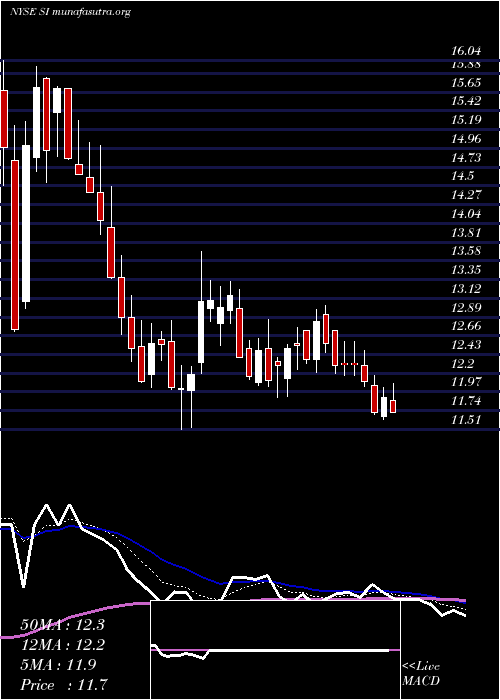Click the Price : 11.7 legend value
This screenshot has width=500, height=700.
click(64, 685)
